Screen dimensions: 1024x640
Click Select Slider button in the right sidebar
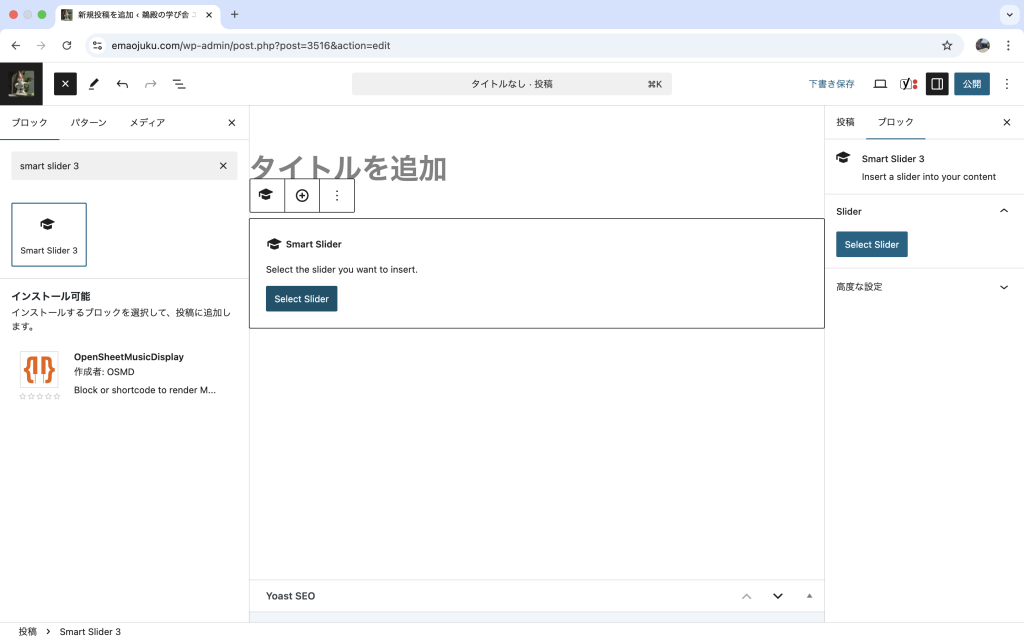point(872,244)
